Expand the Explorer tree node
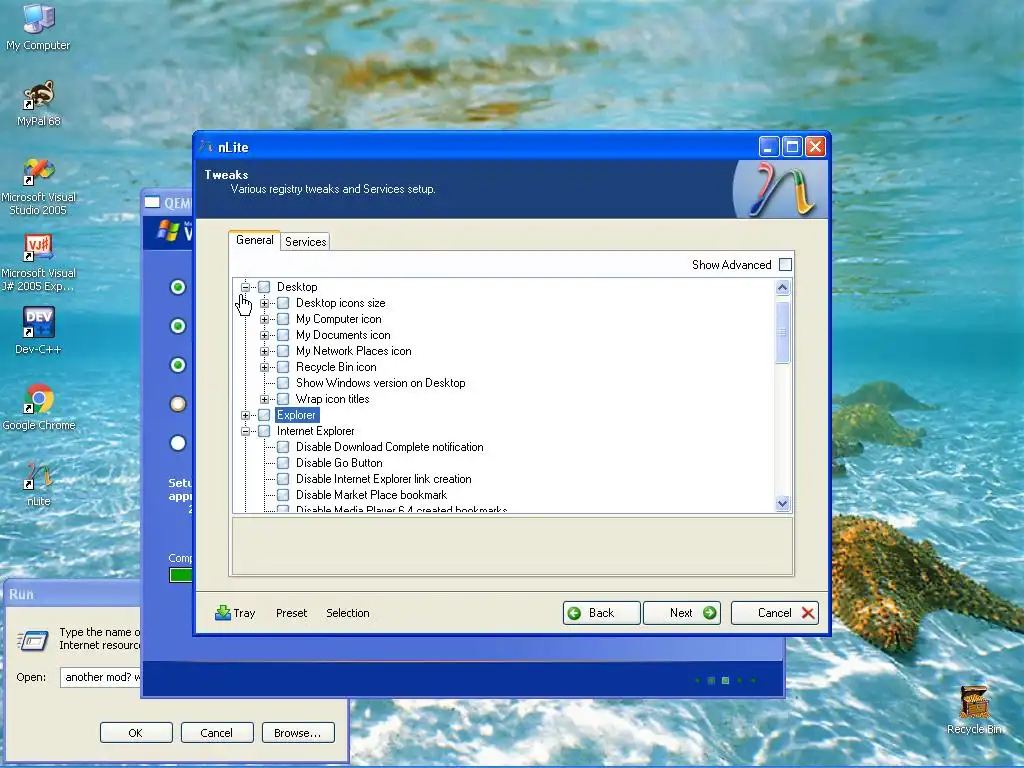This screenshot has height=768, width=1024. pos(245,415)
